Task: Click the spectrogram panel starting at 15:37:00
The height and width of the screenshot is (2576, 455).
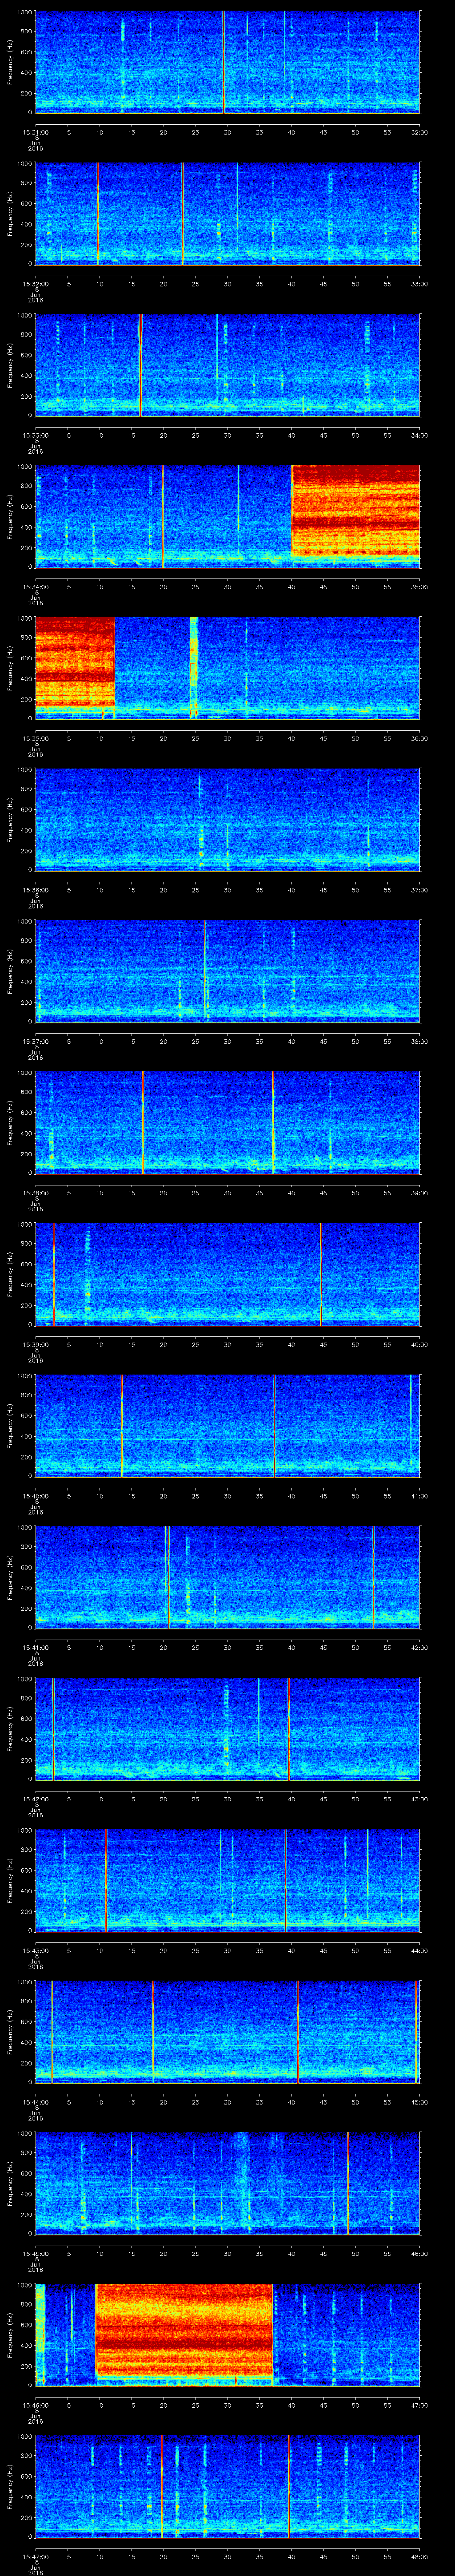Action: point(227,971)
